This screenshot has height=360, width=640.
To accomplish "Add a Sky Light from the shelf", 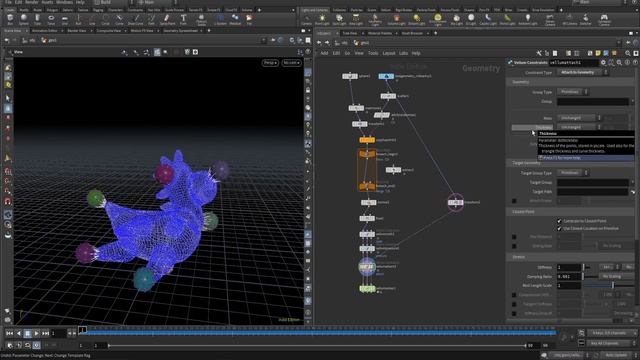I will tap(456, 19).
